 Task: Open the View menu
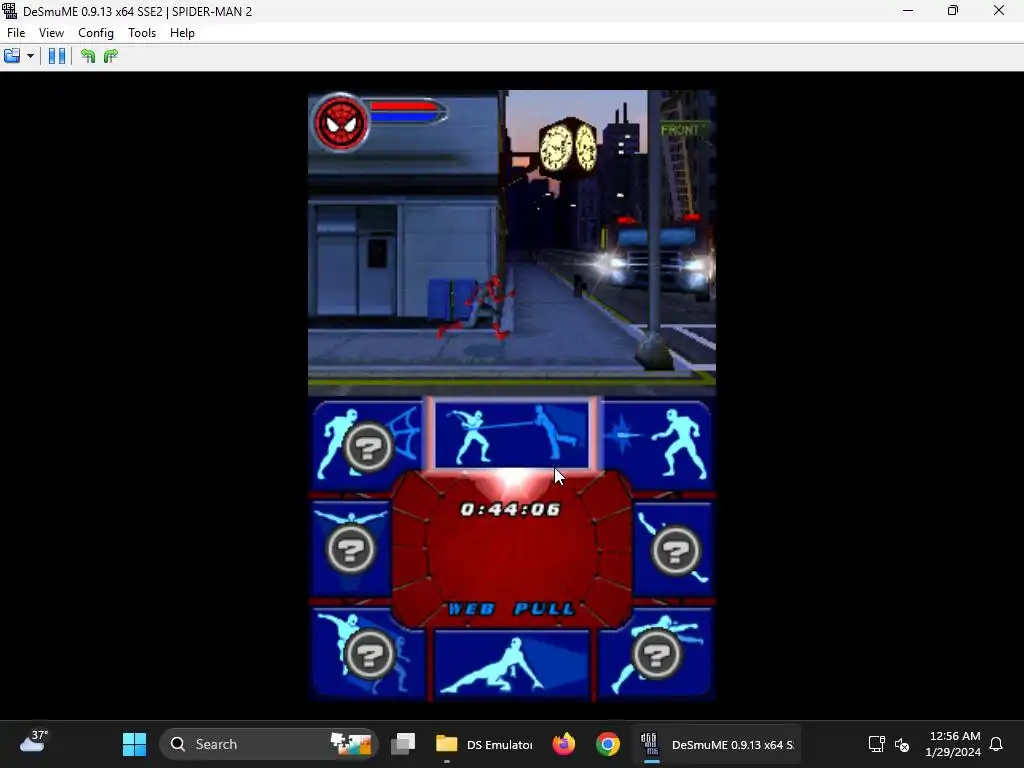pos(51,33)
